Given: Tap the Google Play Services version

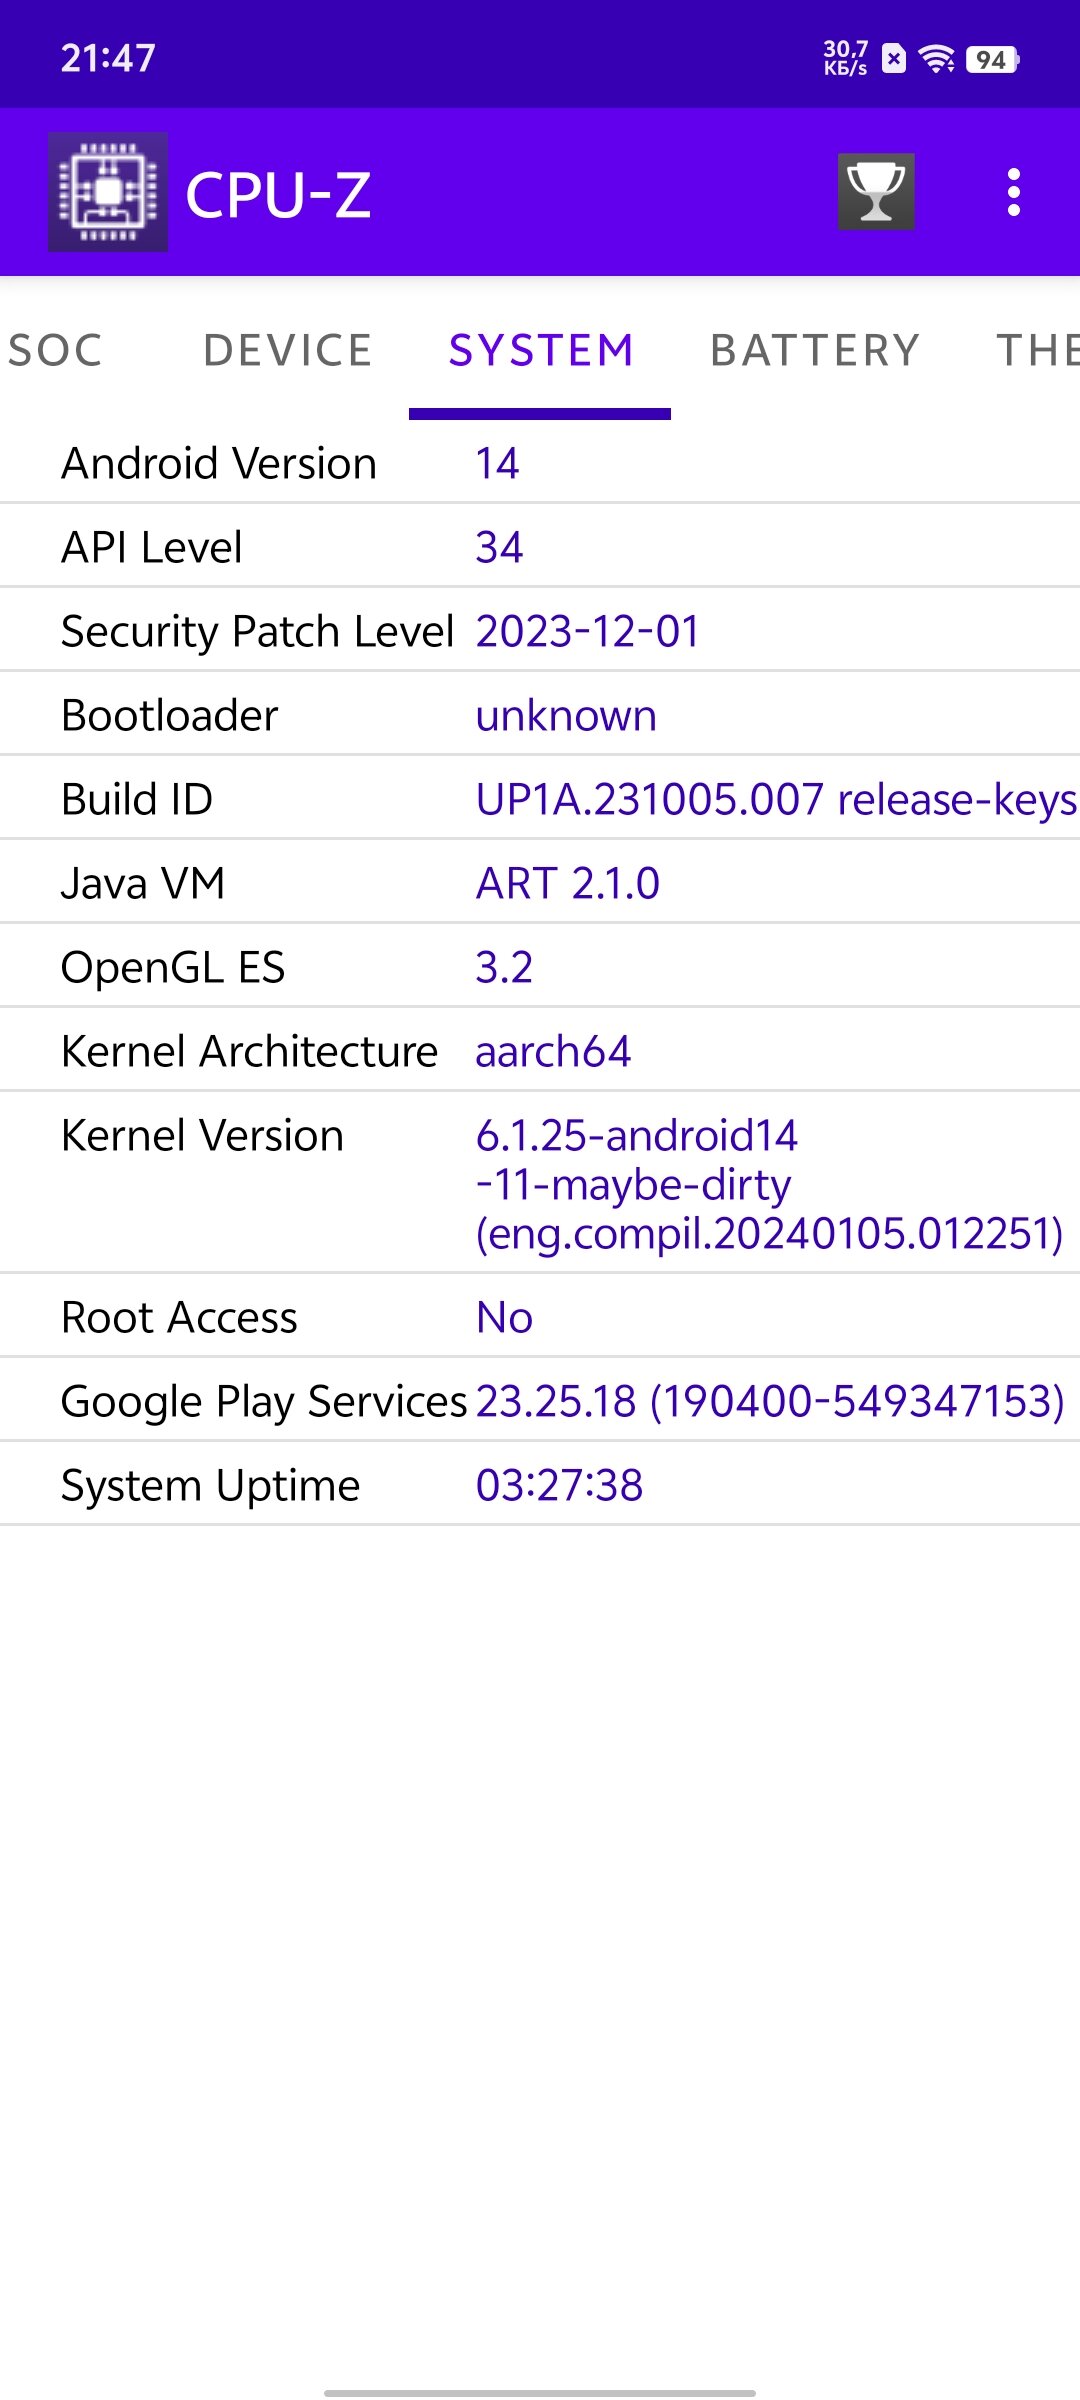Looking at the screenshot, I should click(x=770, y=1401).
